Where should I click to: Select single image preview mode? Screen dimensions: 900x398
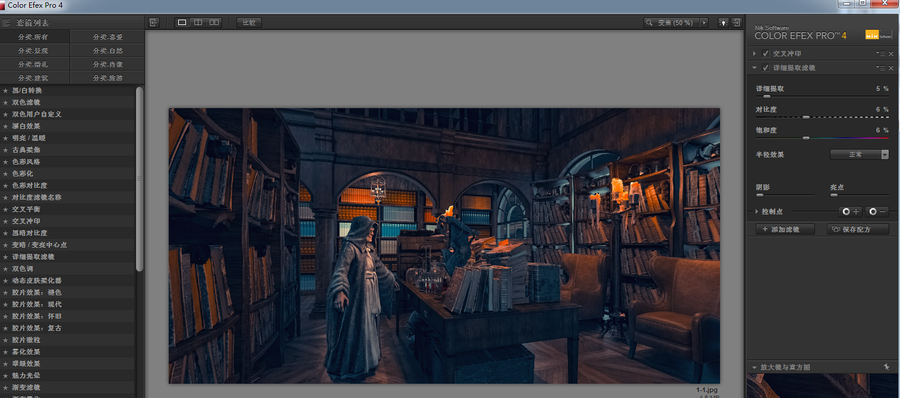182,22
